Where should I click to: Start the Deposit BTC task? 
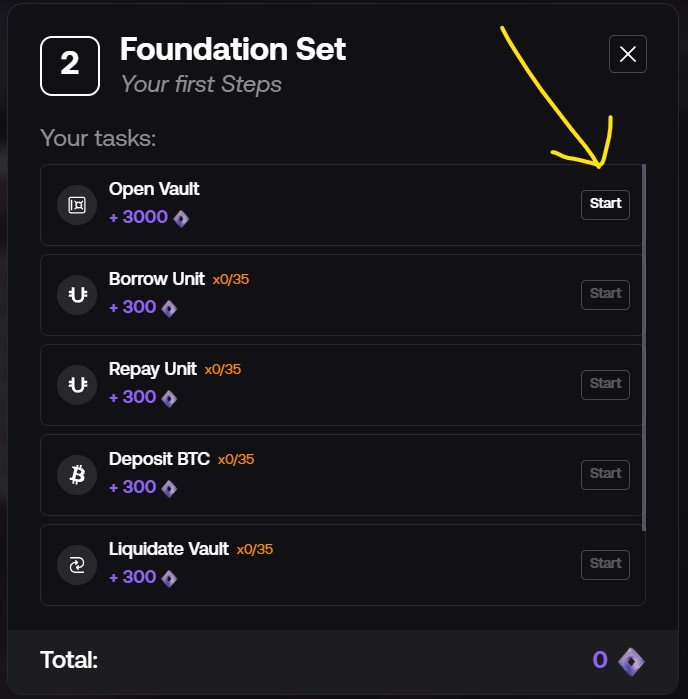coord(605,475)
